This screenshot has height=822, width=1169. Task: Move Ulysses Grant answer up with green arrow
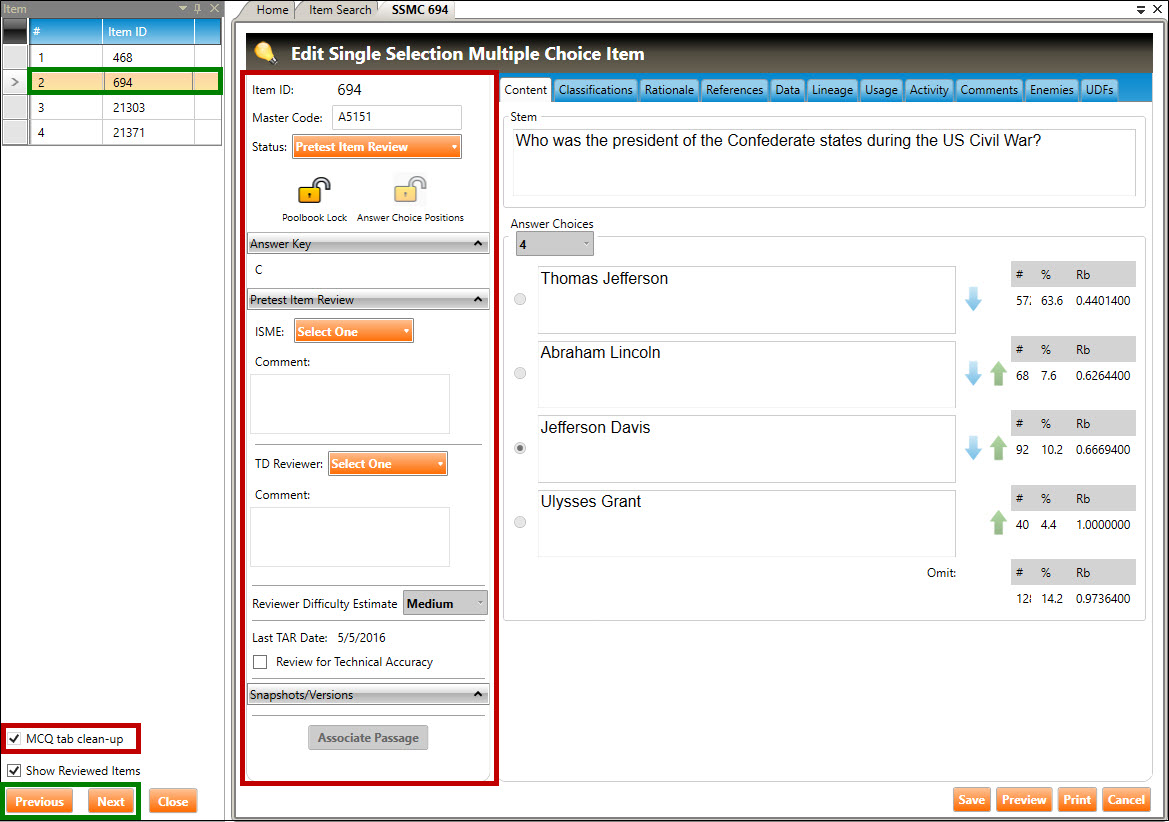[x=997, y=522]
